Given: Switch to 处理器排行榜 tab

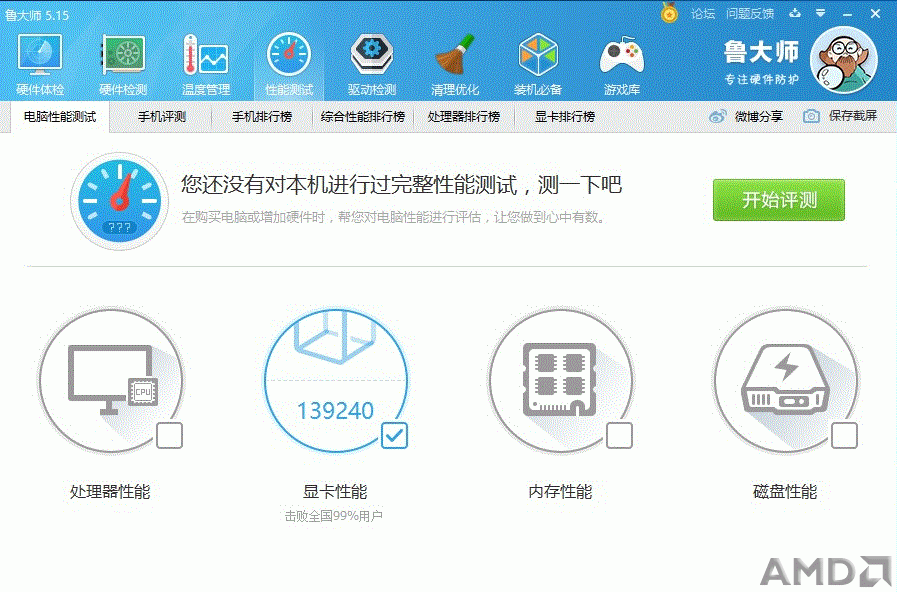Looking at the screenshot, I should point(464,117).
